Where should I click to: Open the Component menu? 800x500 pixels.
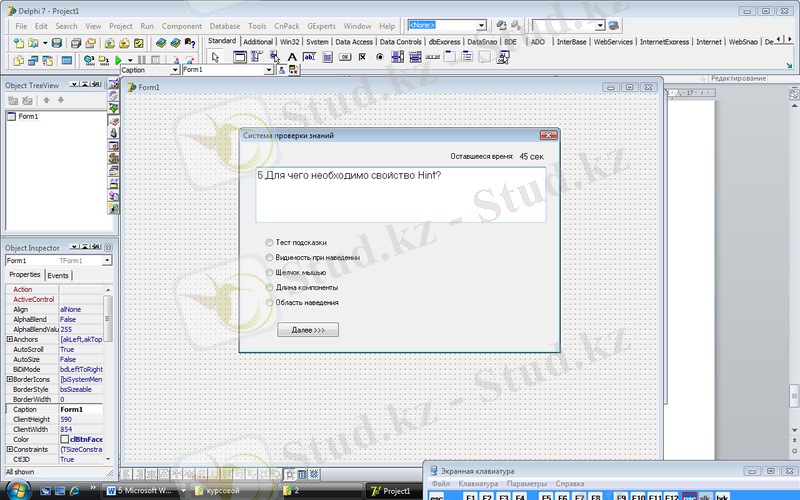[182, 26]
